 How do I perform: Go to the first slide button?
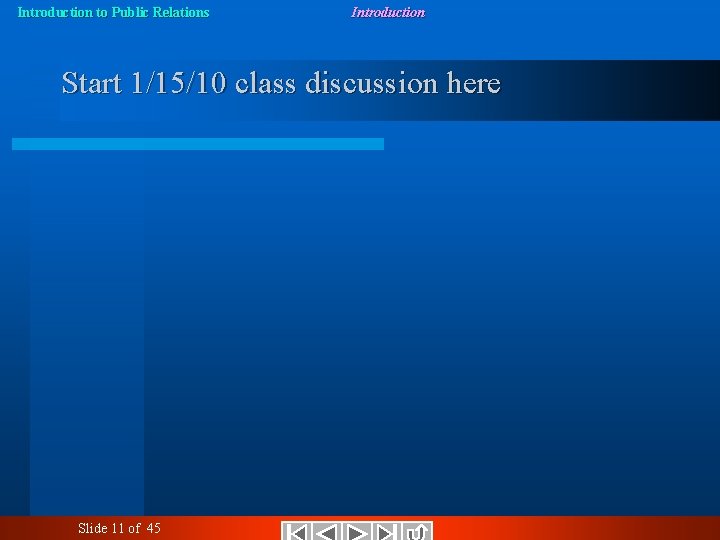[x=296, y=531]
